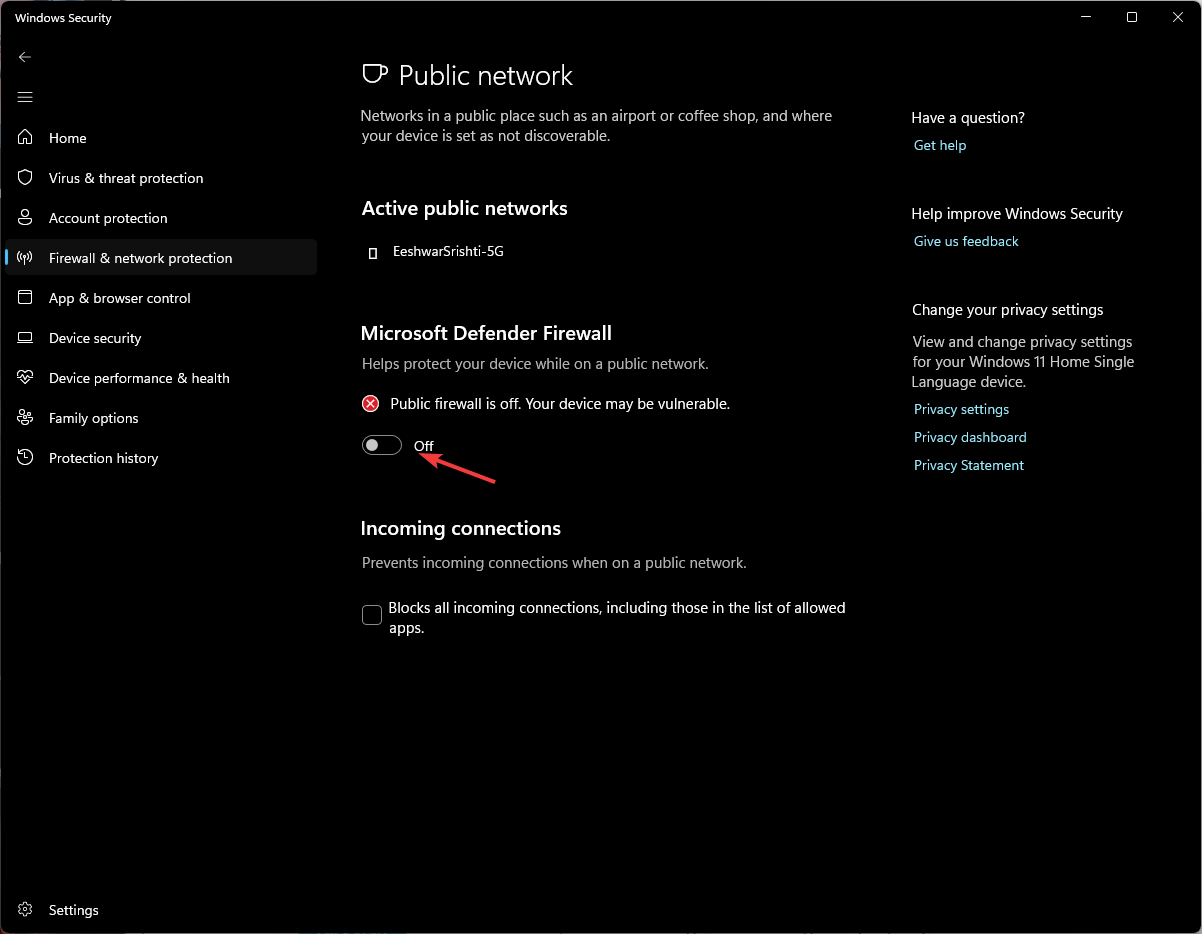This screenshot has height=934, width=1202.
Task: Click the Help improve Windows Security heading
Action: click(x=1017, y=213)
